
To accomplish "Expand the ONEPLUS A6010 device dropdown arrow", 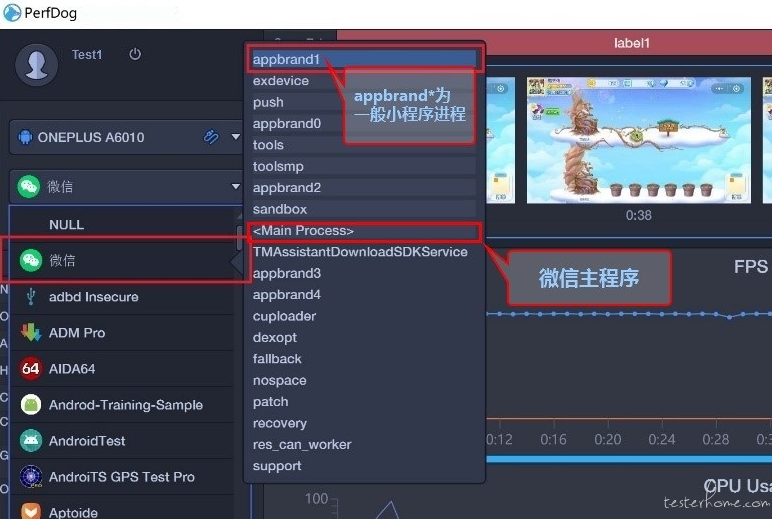I will point(235,136).
